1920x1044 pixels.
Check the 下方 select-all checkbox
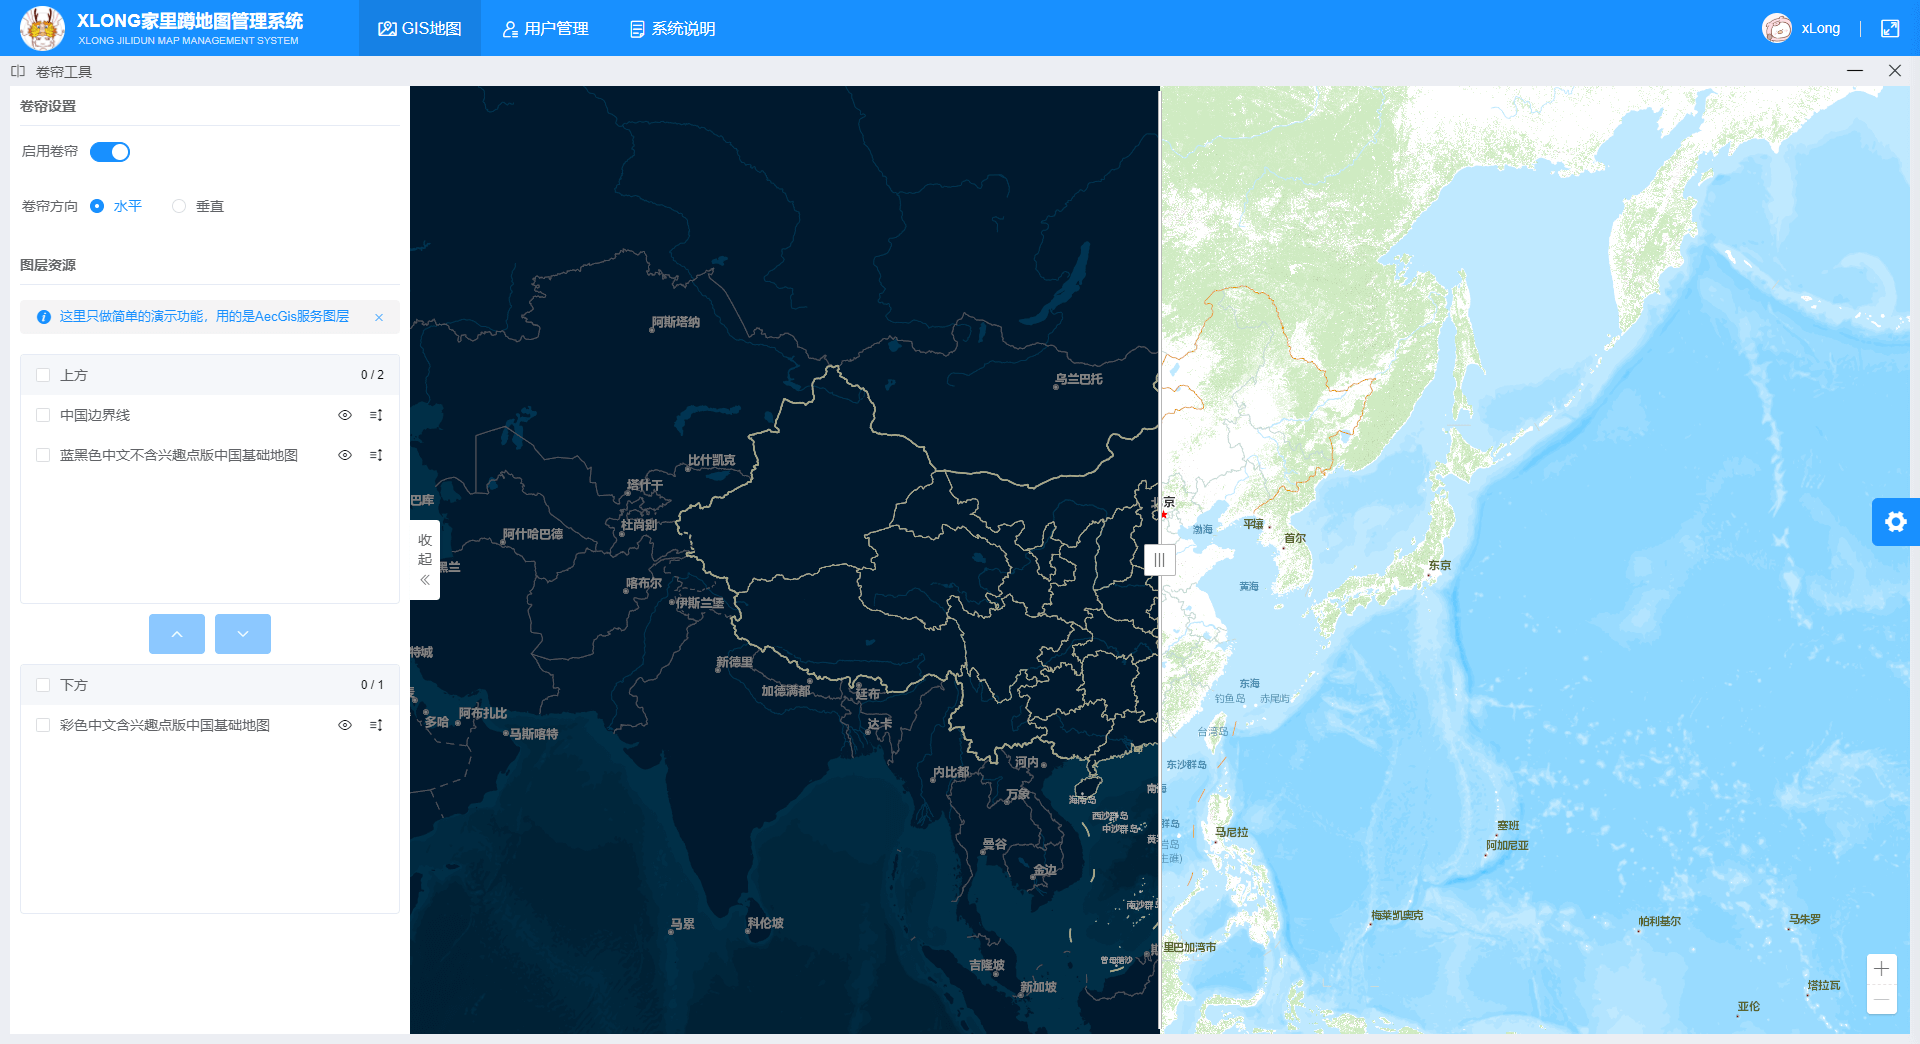point(43,685)
